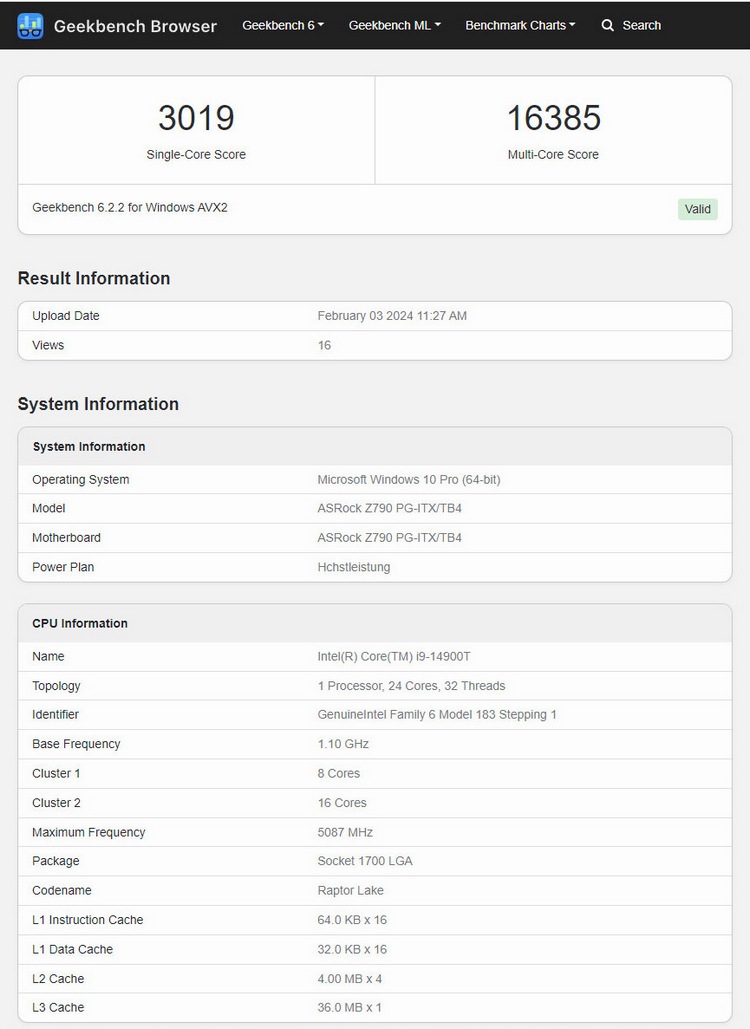Click the Geekbench 6.2.2 for Windows AVX2 text
The image size is (750, 1029).
point(130,208)
